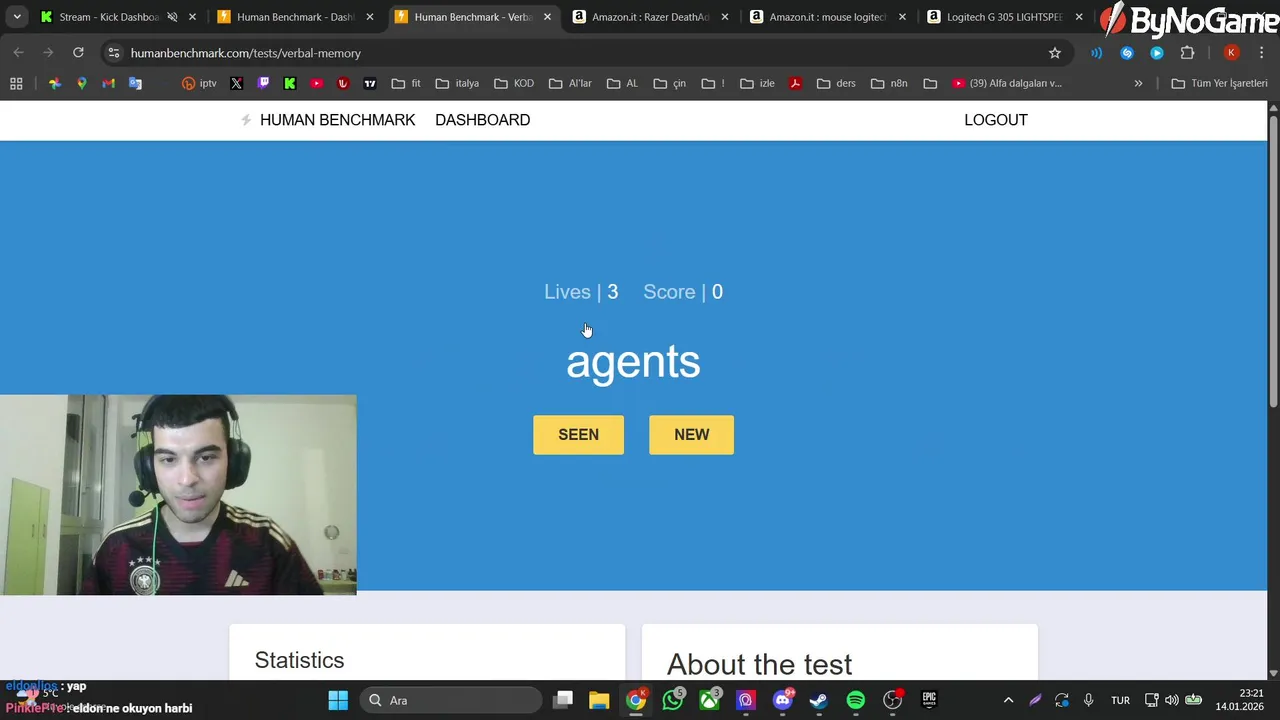
Task: Open OBS Studio from taskbar
Action: (892, 700)
